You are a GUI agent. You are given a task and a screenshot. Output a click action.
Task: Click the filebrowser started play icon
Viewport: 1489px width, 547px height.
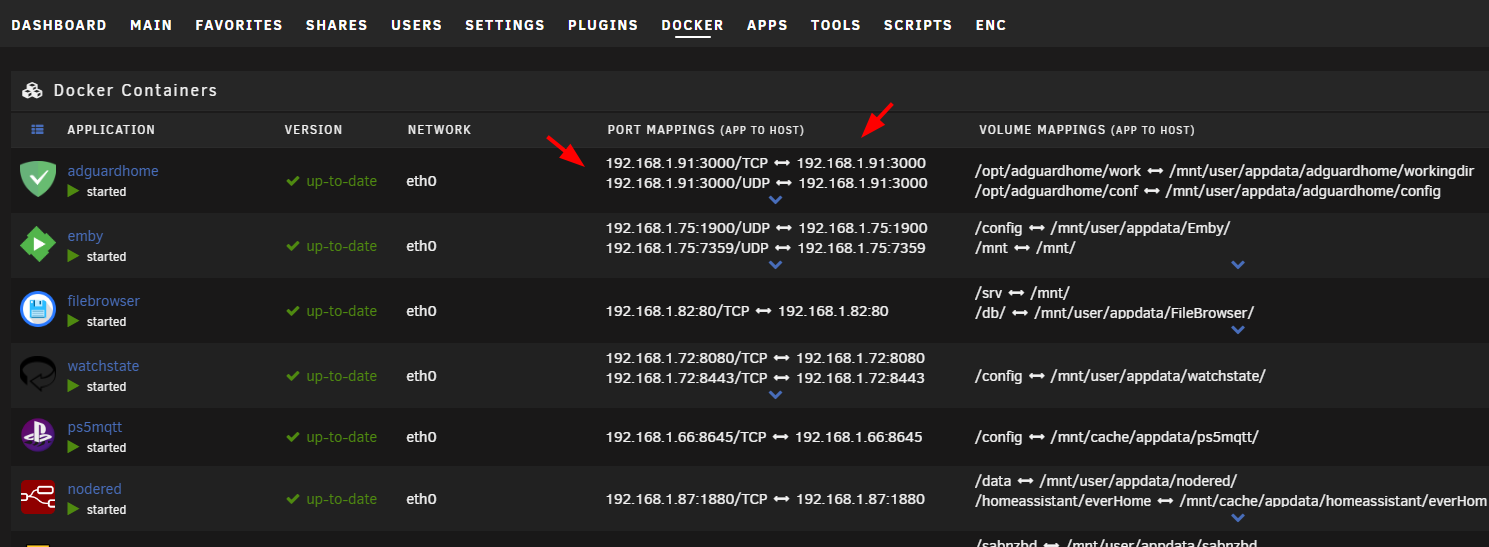73,321
